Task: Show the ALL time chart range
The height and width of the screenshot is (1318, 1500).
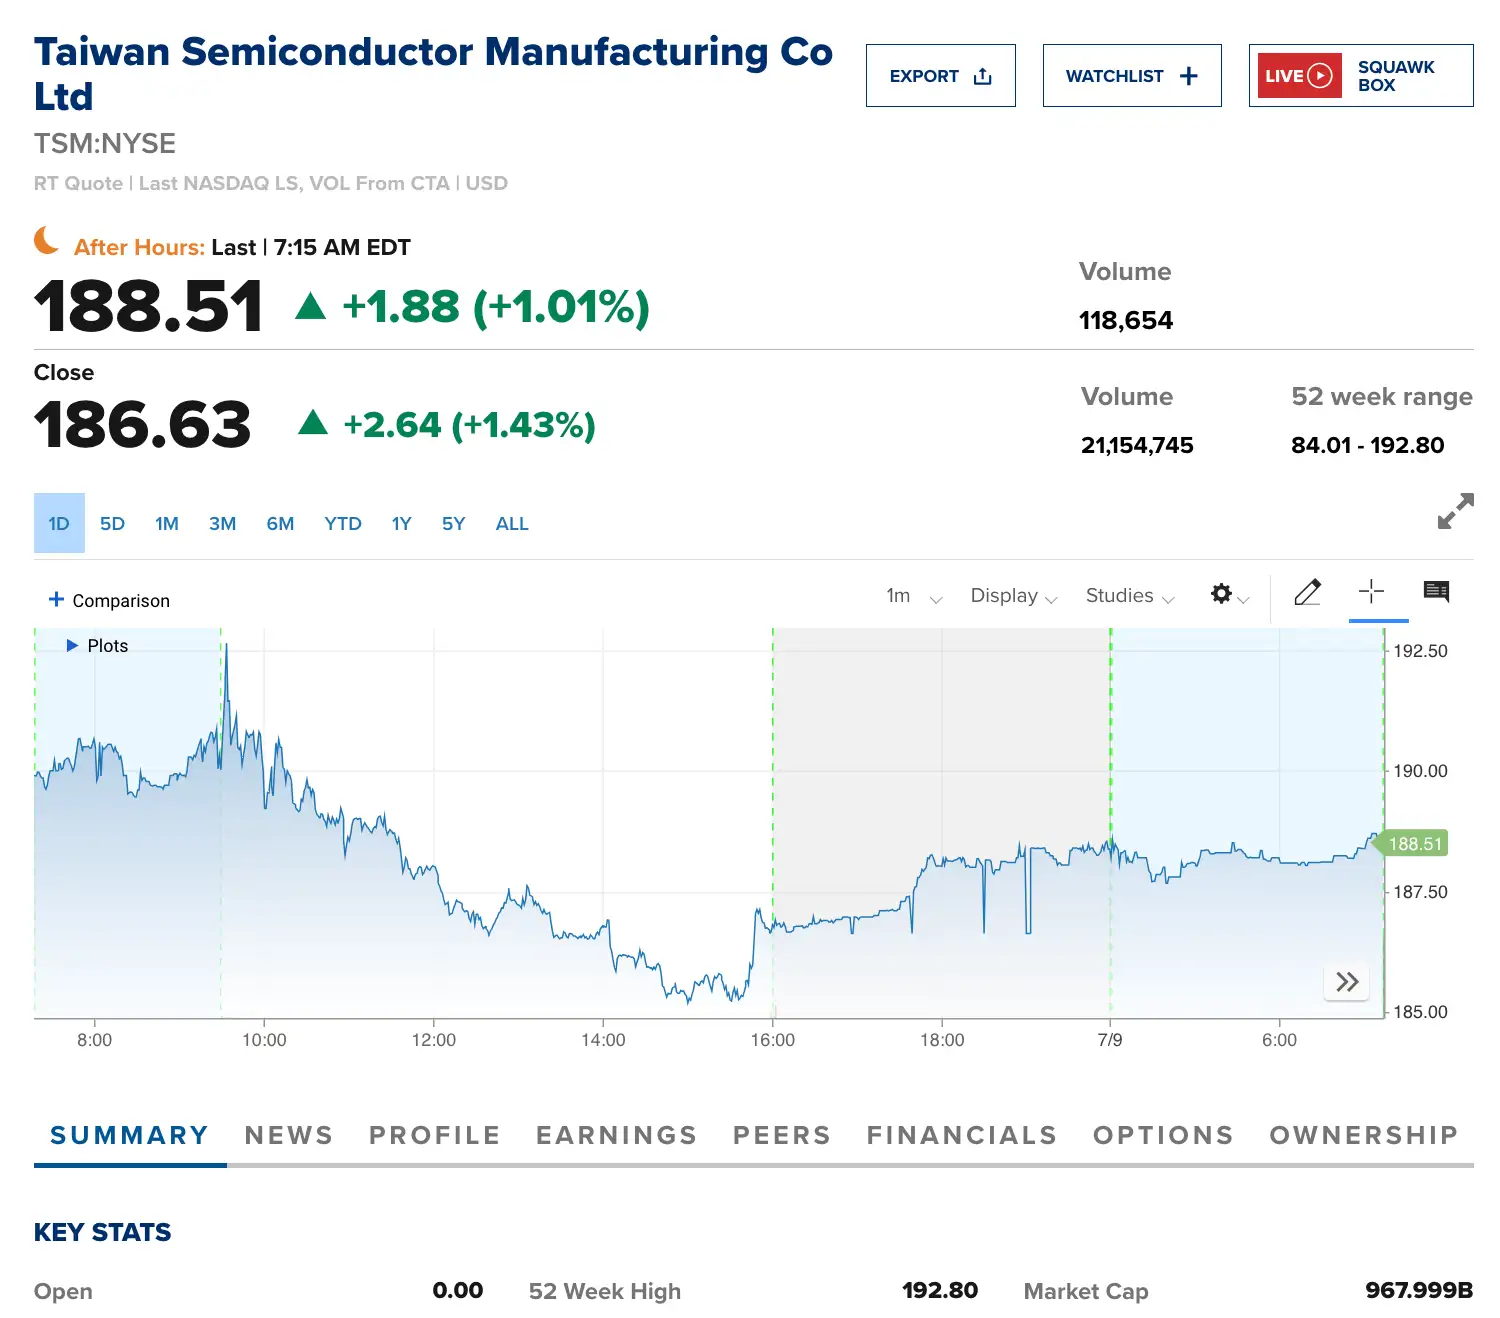Action: tap(512, 524)
